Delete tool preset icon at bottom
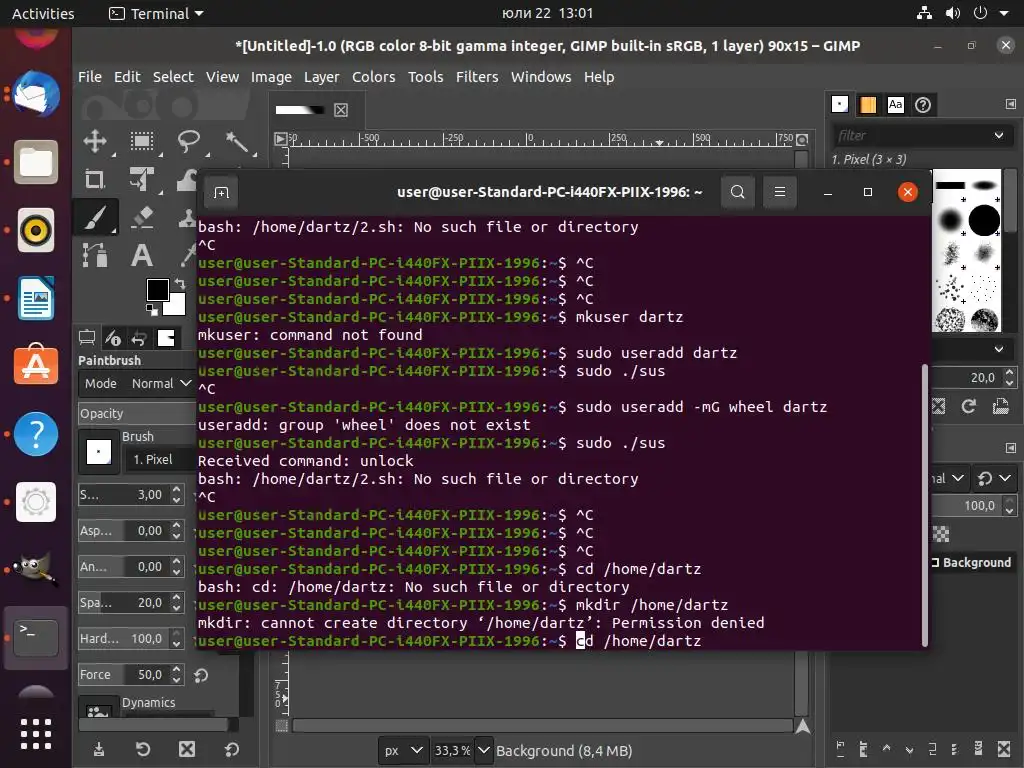 pos(187,749)
